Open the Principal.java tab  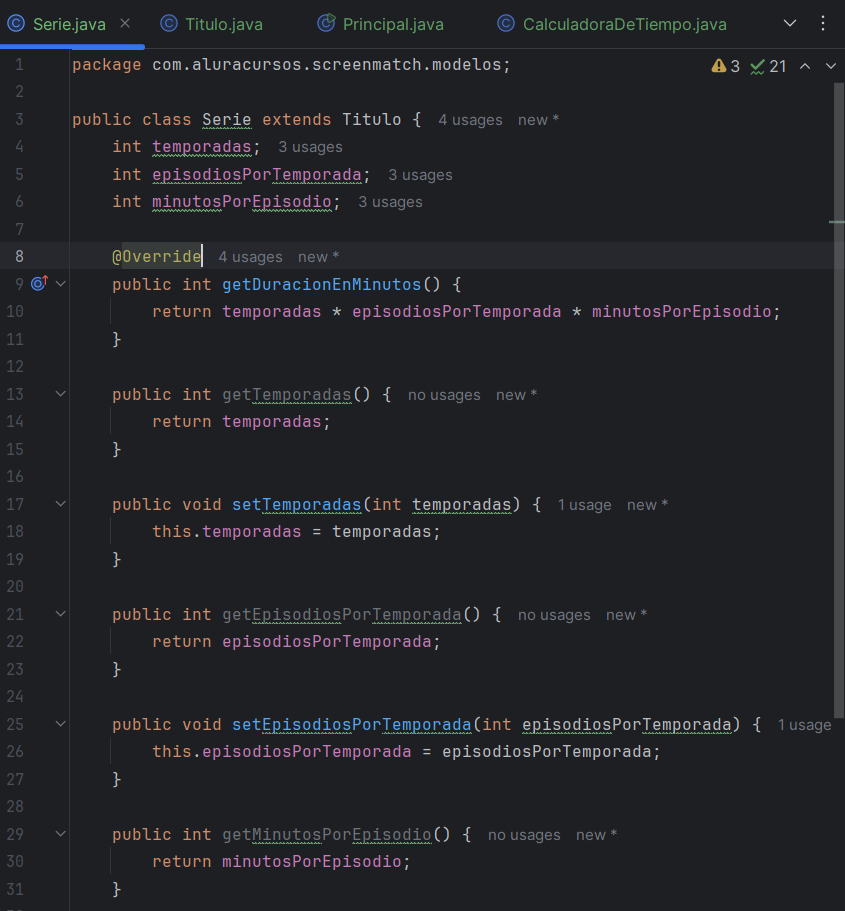pyautogui.click(x=393, y=24)
